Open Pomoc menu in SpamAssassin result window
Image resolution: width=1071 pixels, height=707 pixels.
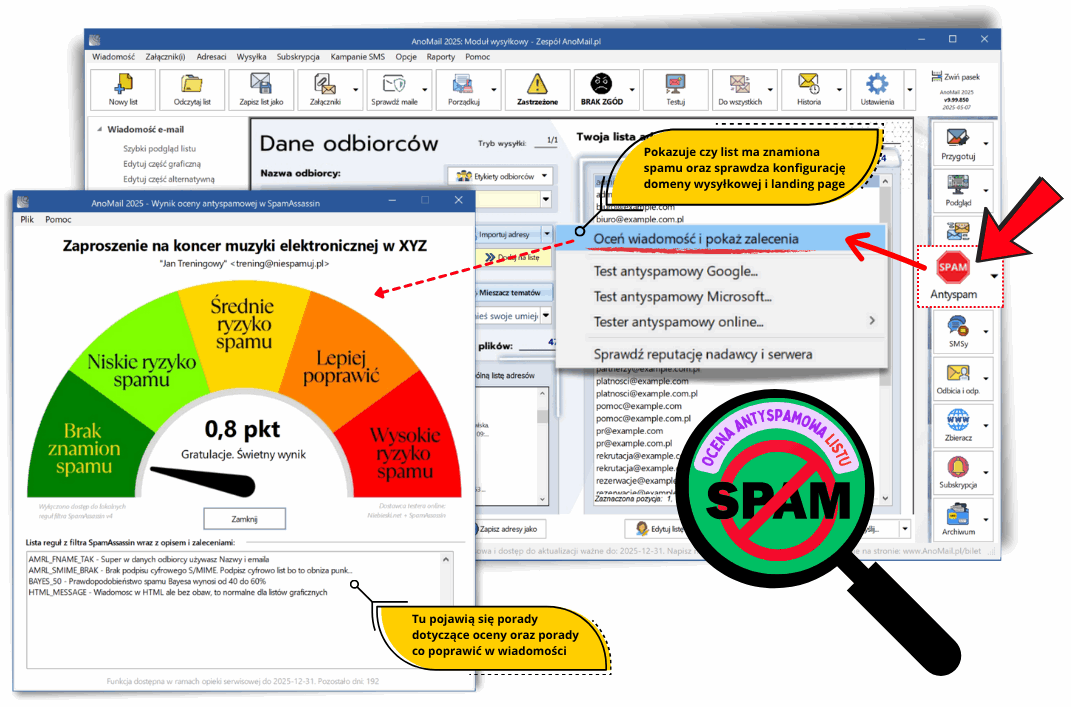pos(58,219)
